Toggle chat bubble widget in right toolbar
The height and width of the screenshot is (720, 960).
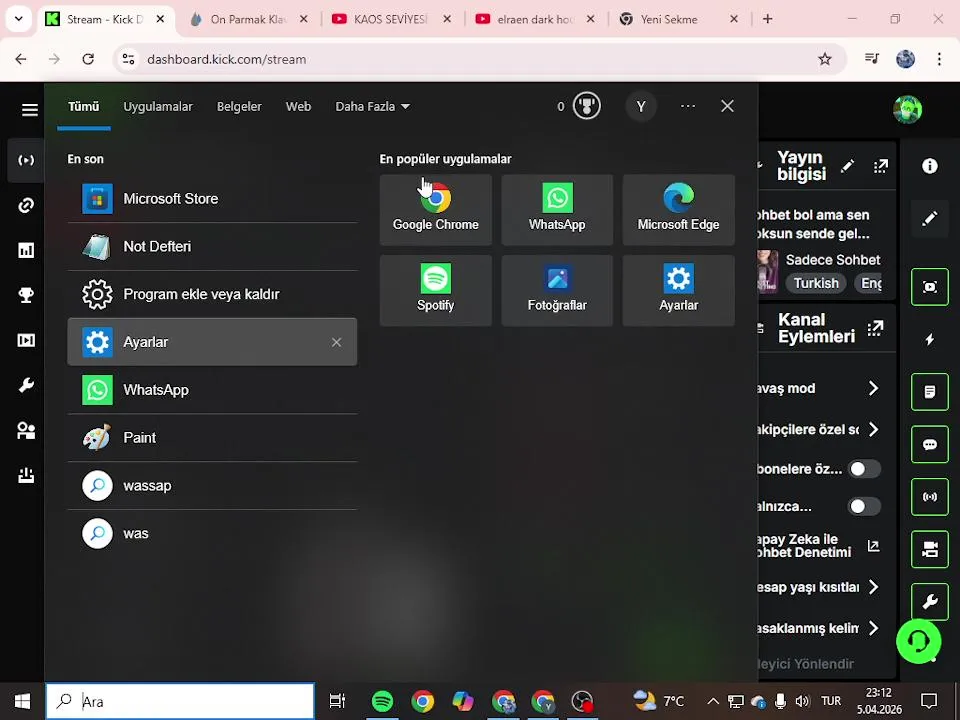point(929,444)
